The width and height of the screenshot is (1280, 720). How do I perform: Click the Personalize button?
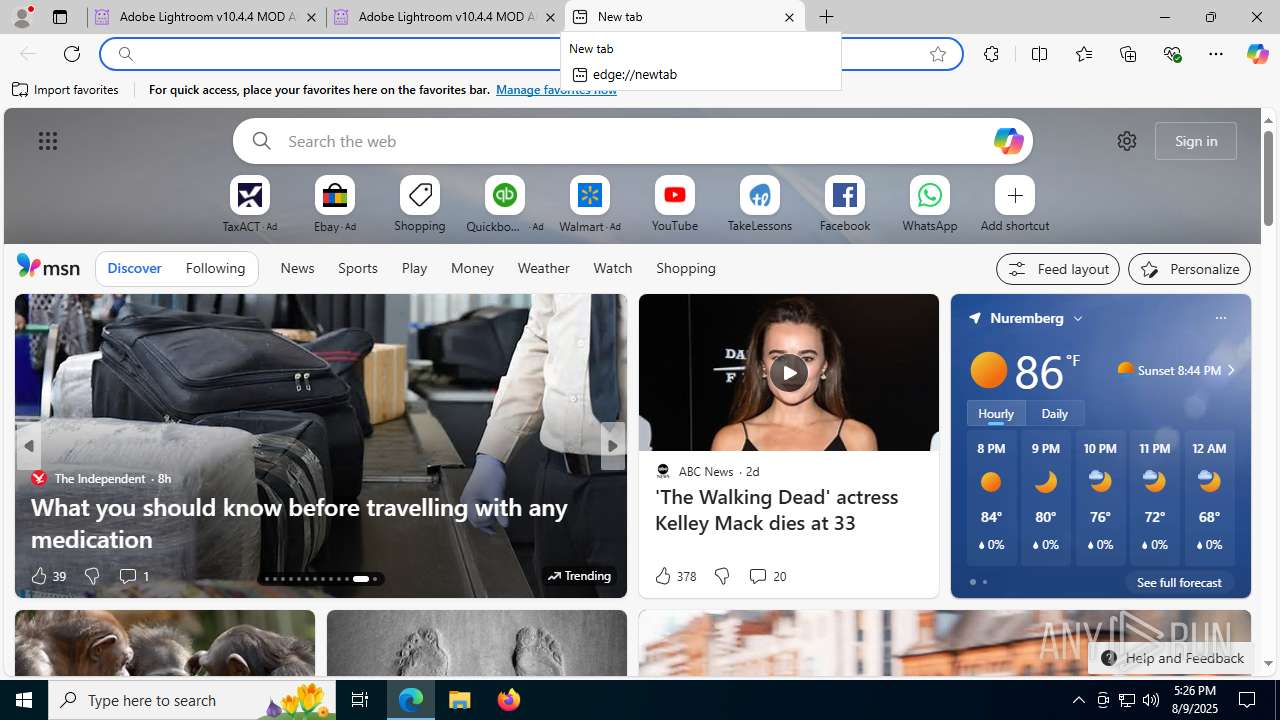(x=1189, y=269)
